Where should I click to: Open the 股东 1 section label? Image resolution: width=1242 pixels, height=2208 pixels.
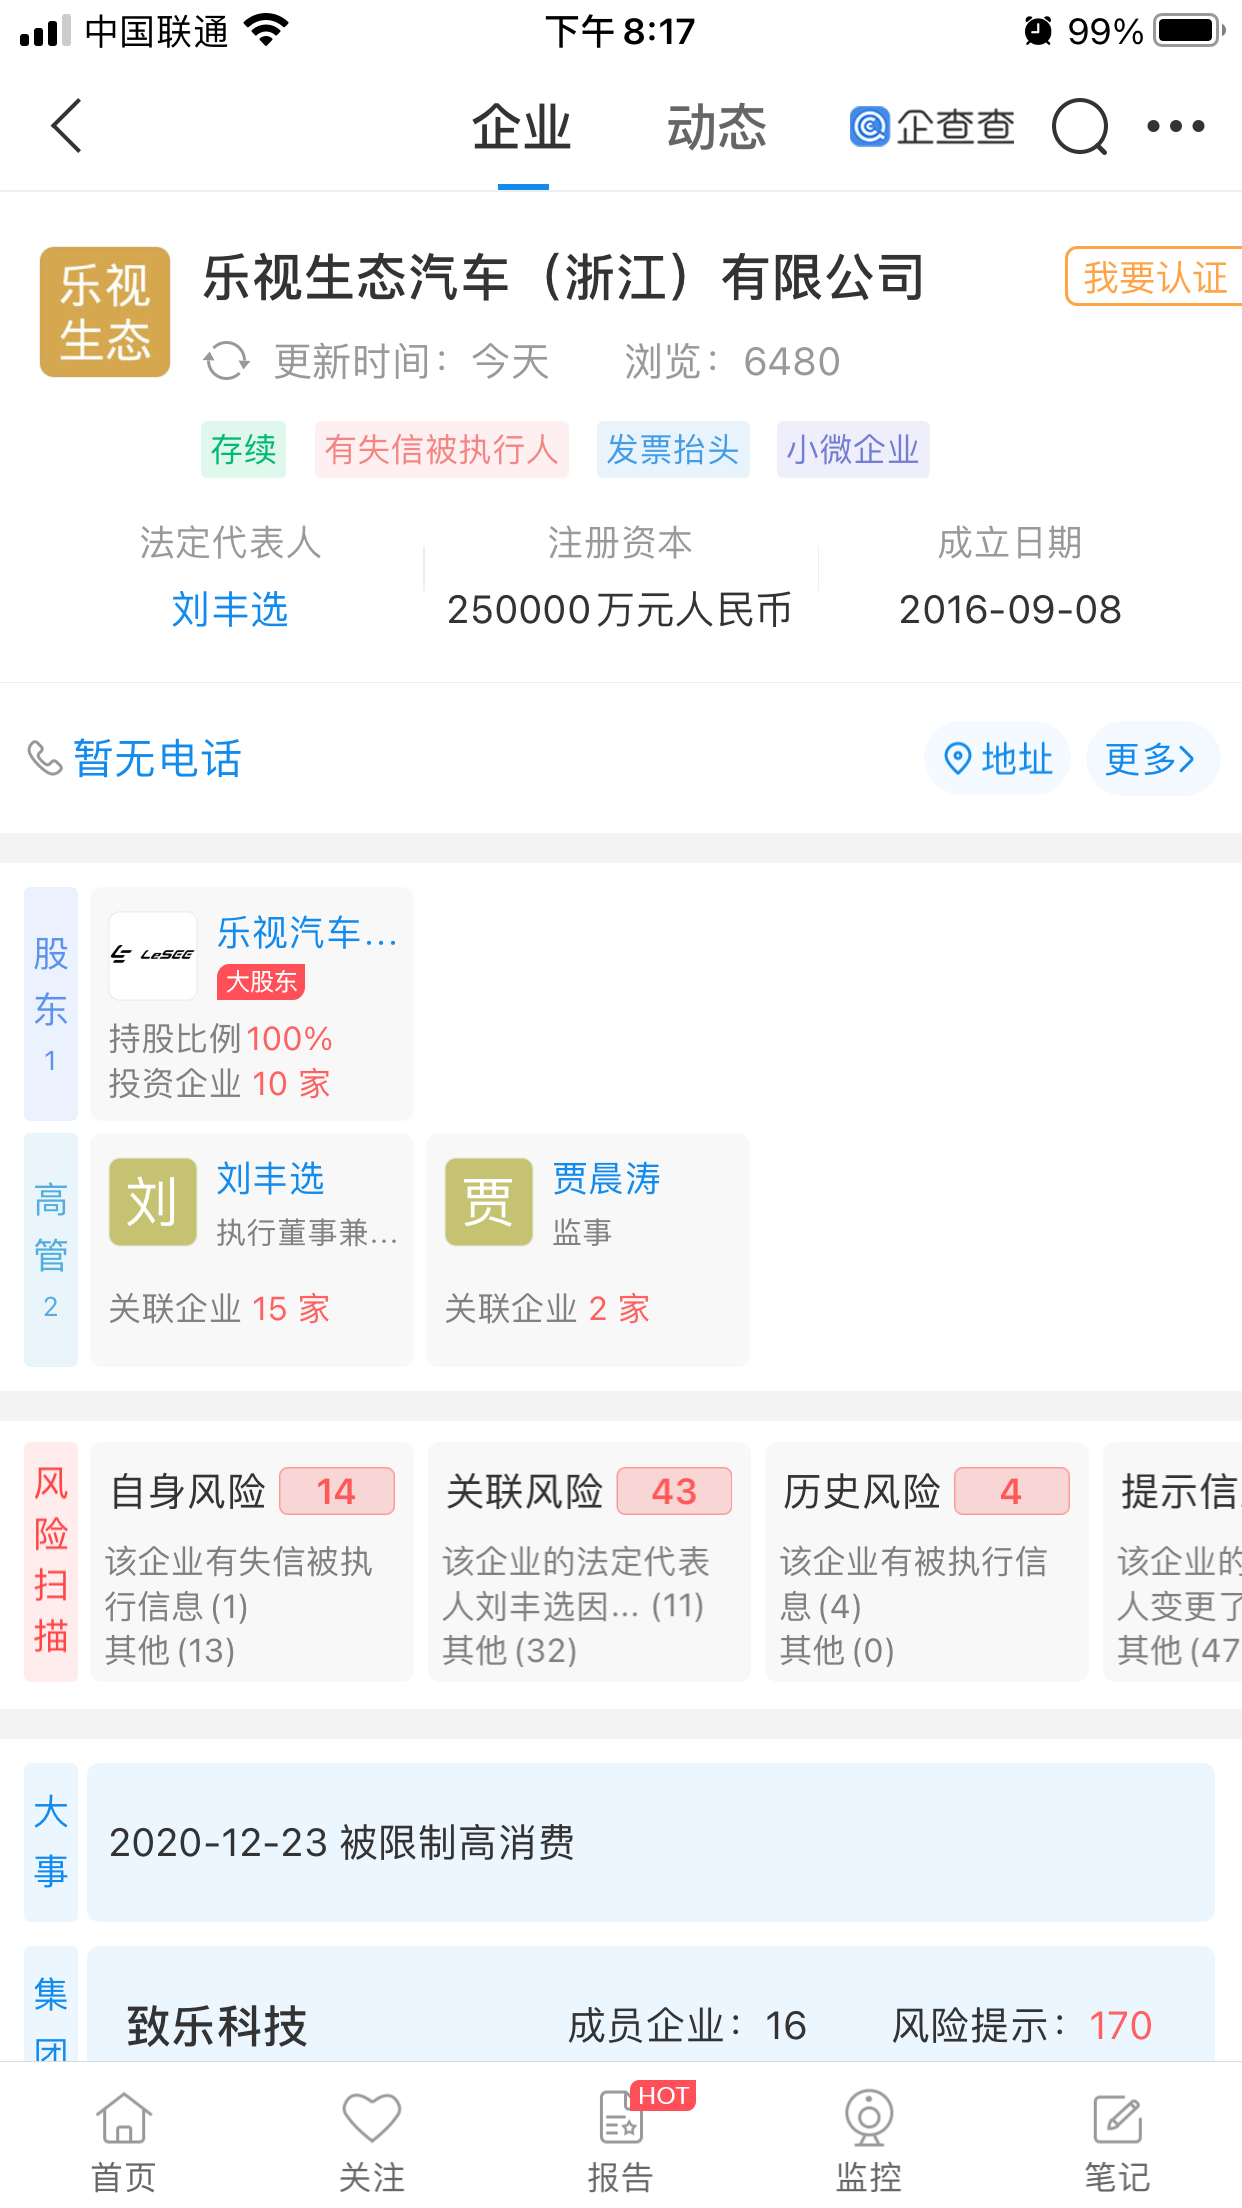point(51,1003)
